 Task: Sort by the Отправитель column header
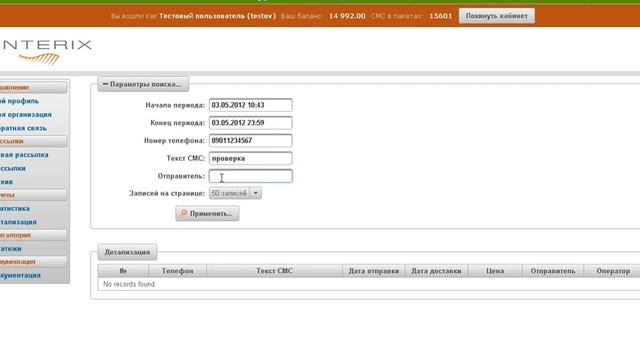(x=553, y=271)
